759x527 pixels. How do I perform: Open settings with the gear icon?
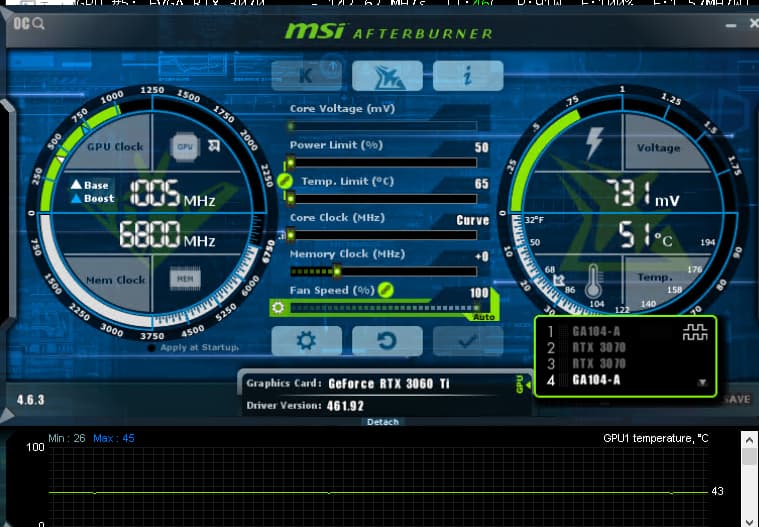(x=306, y=341)
